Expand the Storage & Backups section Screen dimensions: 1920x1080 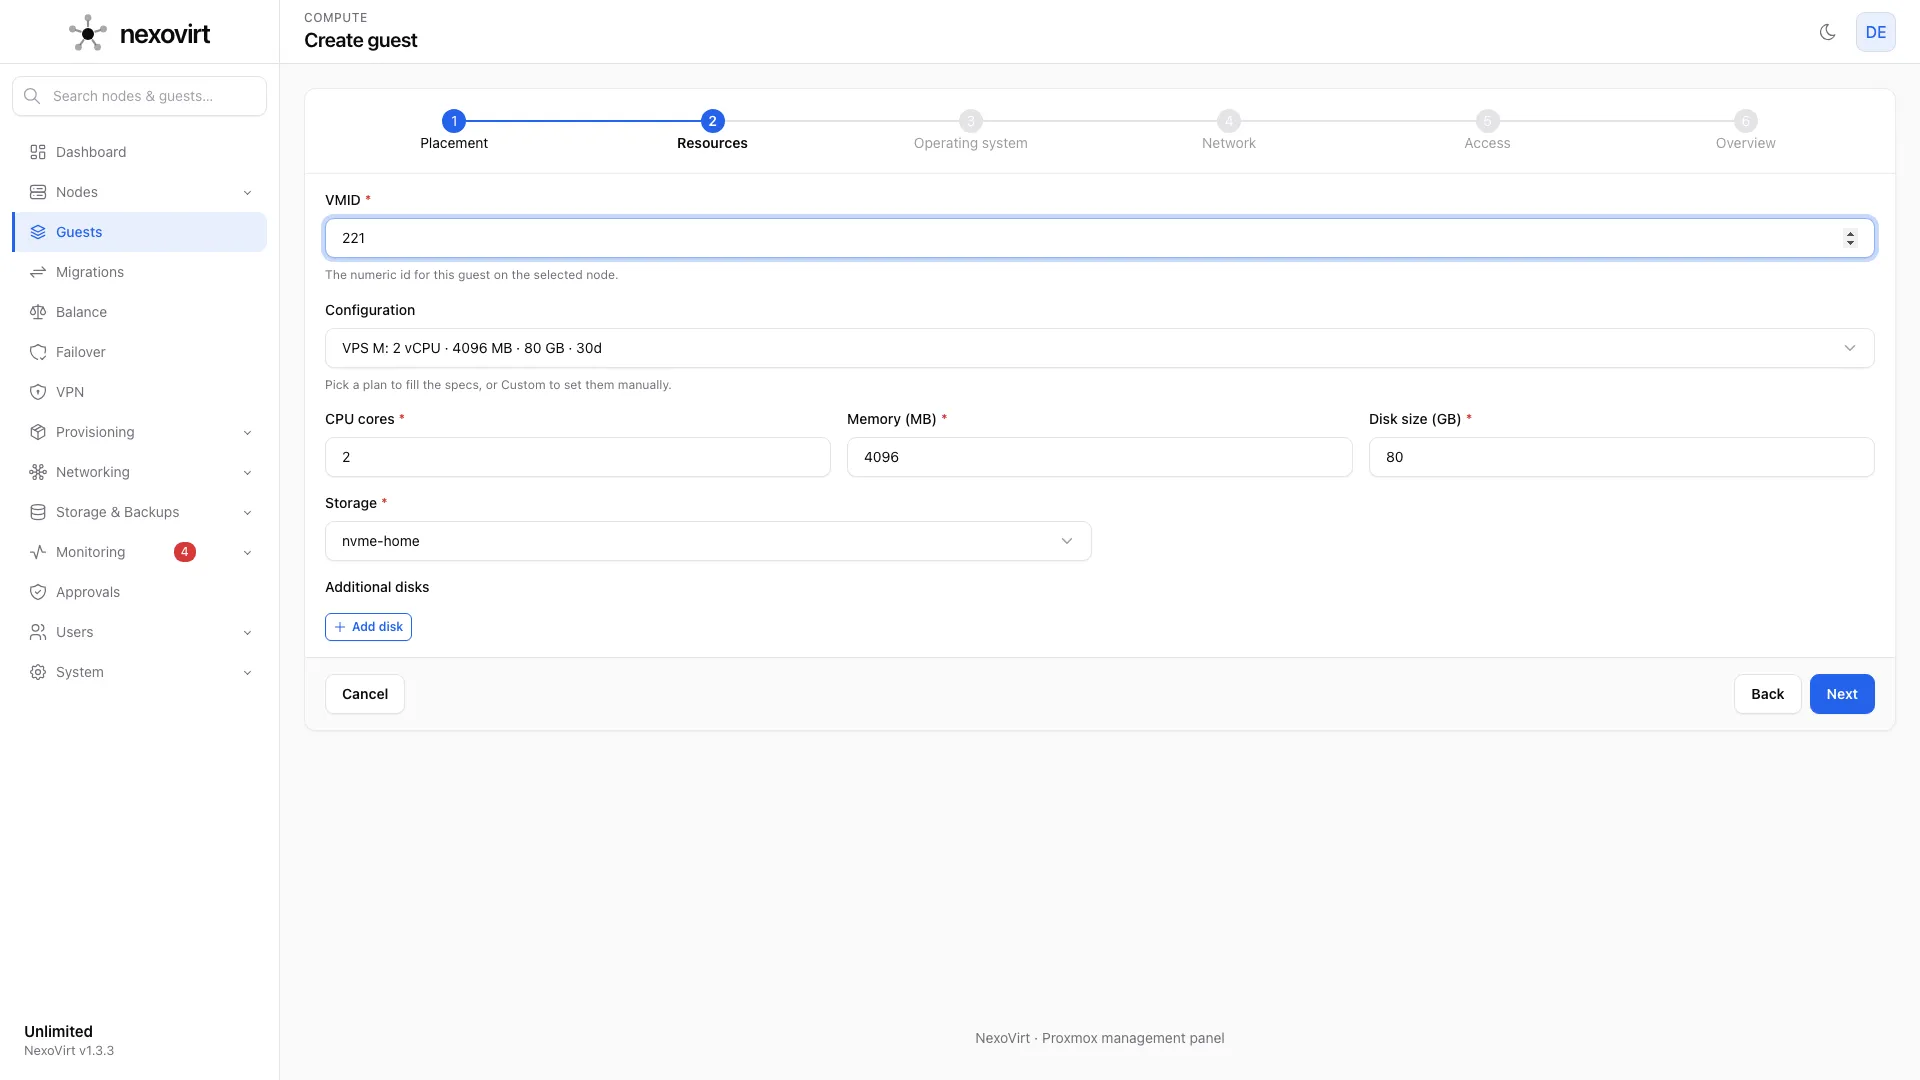pos(247,512)
